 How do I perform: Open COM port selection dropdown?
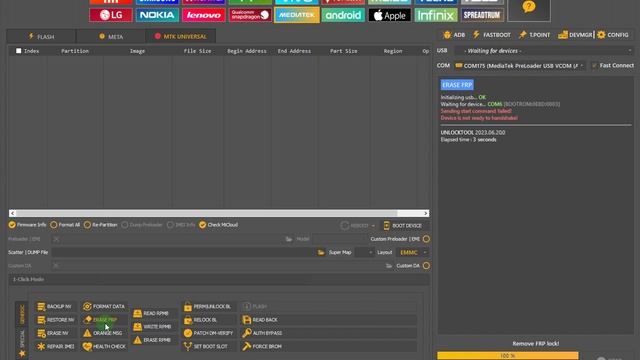click(x=520, y=66)
